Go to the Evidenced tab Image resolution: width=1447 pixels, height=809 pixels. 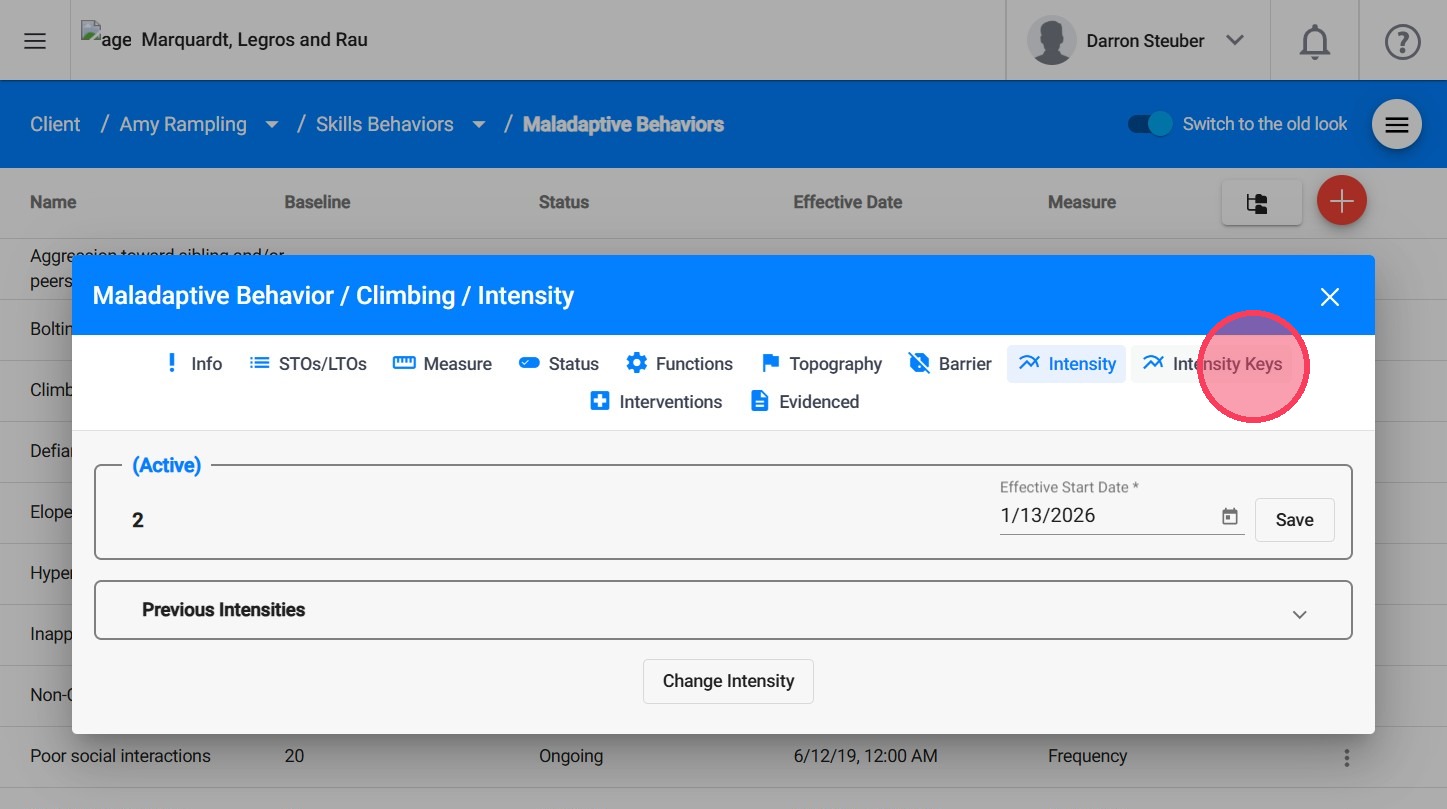(x=805, y=402)
